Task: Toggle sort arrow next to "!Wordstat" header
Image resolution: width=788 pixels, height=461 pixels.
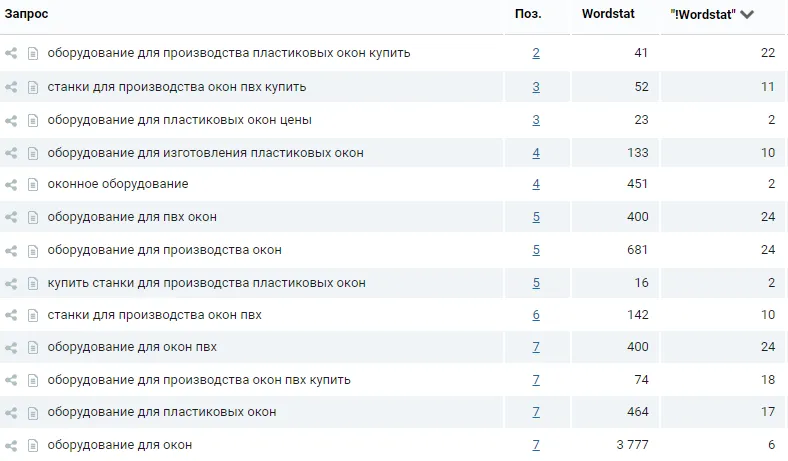Action: (747, 15)
